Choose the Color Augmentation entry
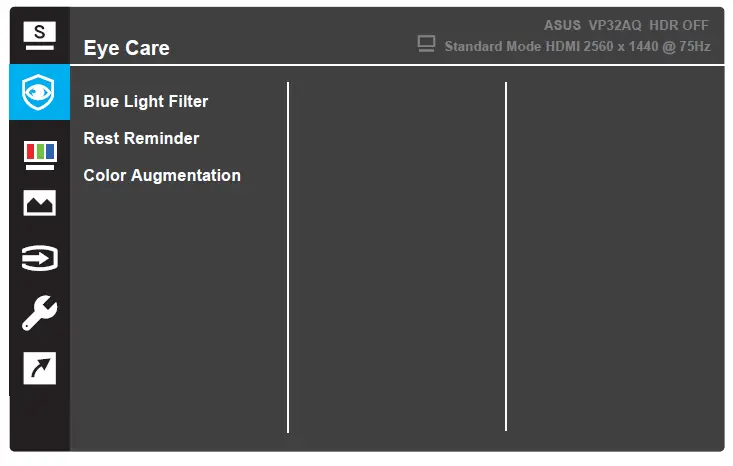 (162, 175)
